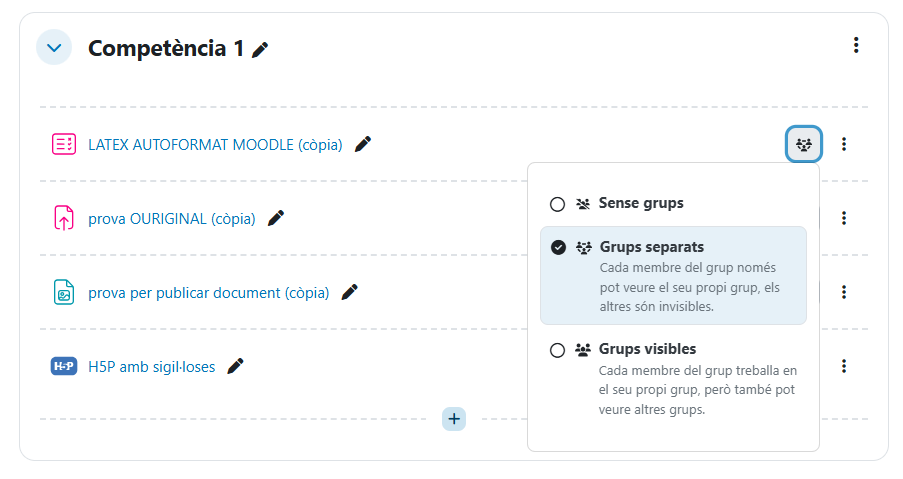Rename prova per publicar document with the pencil
This screenshot has height=479, width=903.
coord(349,292)
